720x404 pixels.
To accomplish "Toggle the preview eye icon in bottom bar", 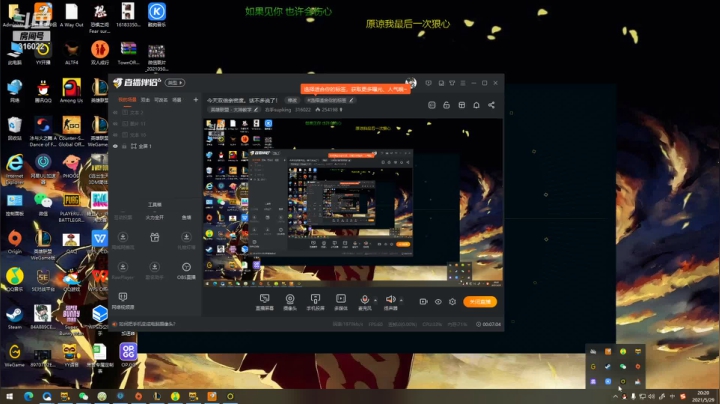I will coord(438,302).
